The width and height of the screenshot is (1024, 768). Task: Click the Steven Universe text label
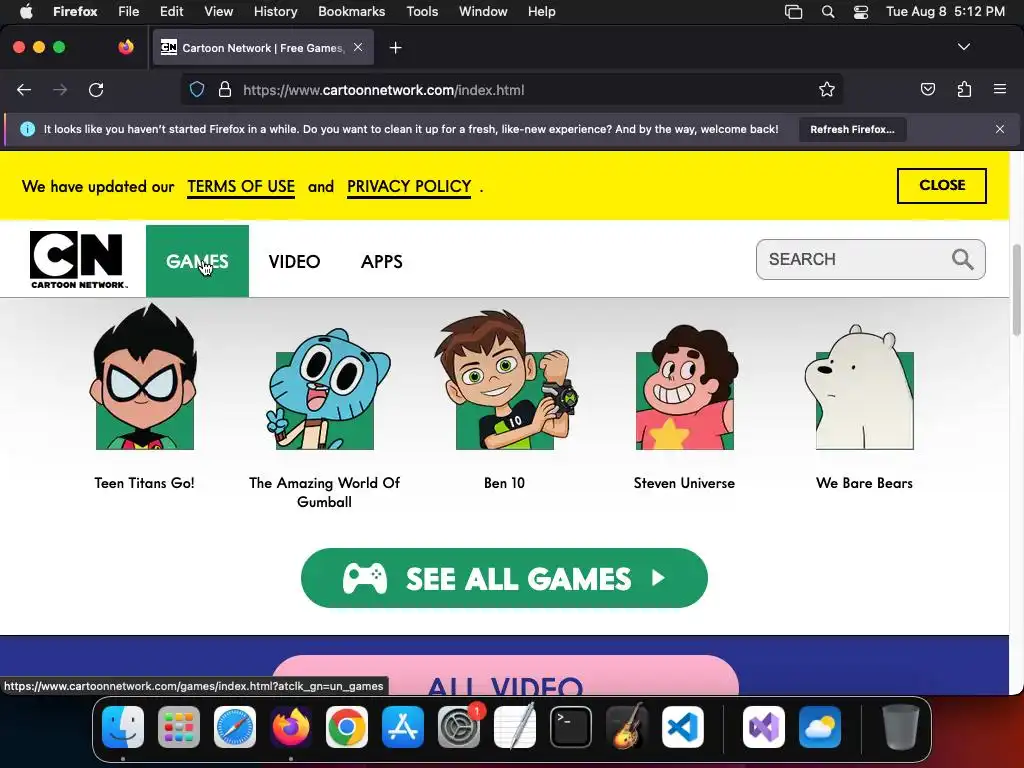(x=684, y=483)
